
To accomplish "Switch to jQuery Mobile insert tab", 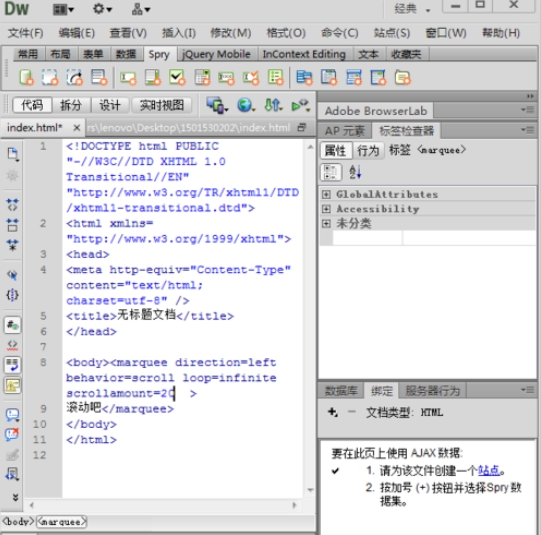I will 216,54.
